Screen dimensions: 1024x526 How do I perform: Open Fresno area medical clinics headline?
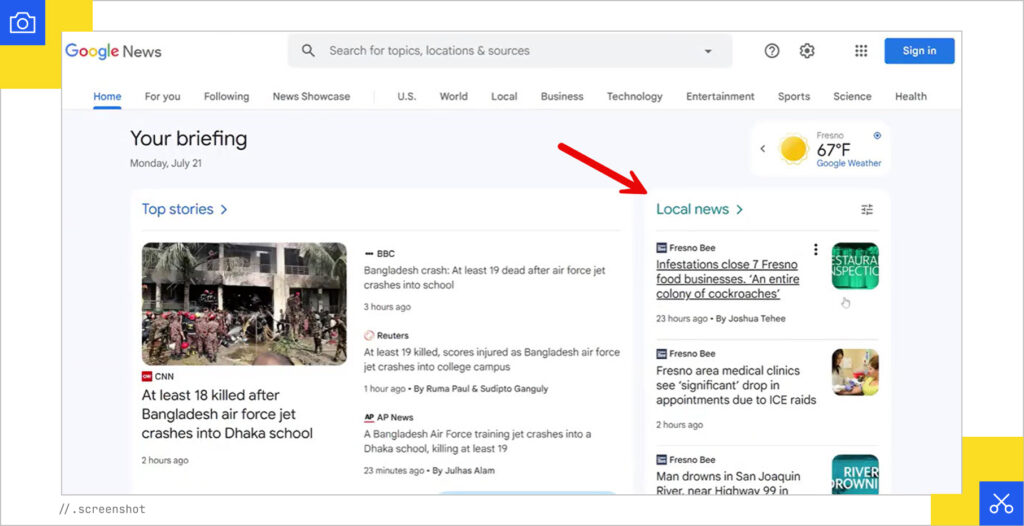click(x=736, y=385)
